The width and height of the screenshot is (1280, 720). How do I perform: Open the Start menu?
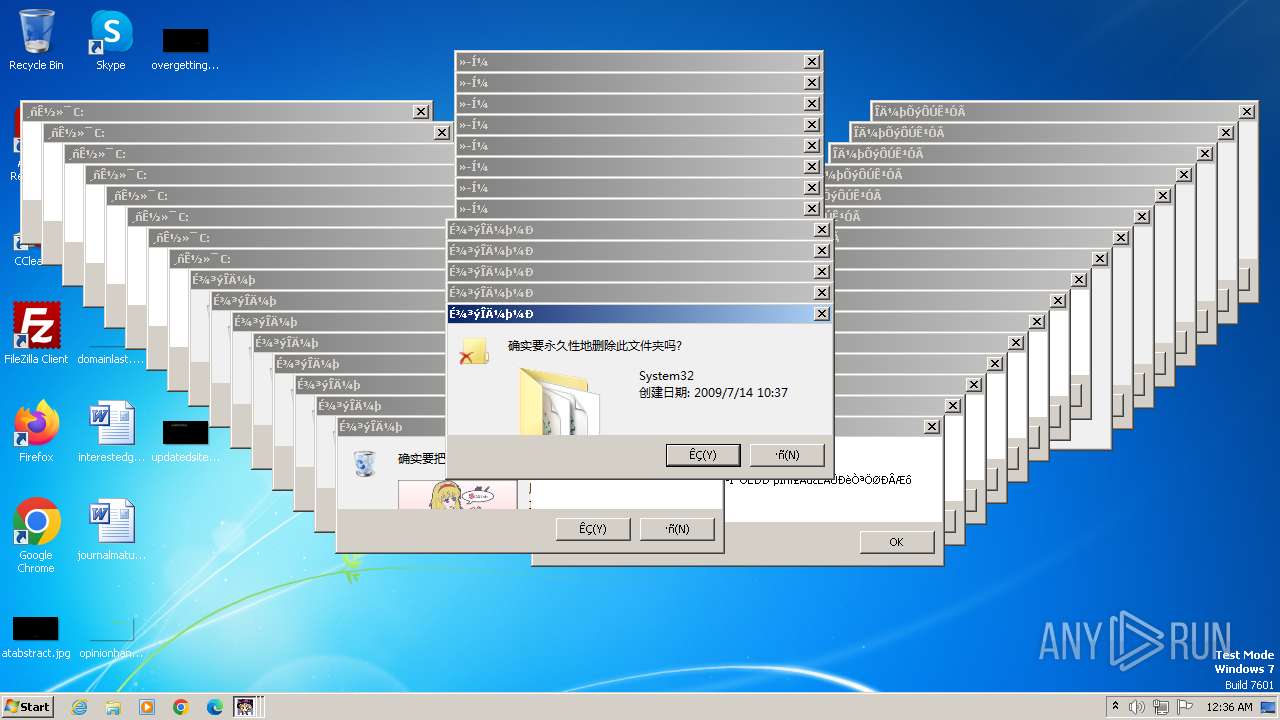28,706
